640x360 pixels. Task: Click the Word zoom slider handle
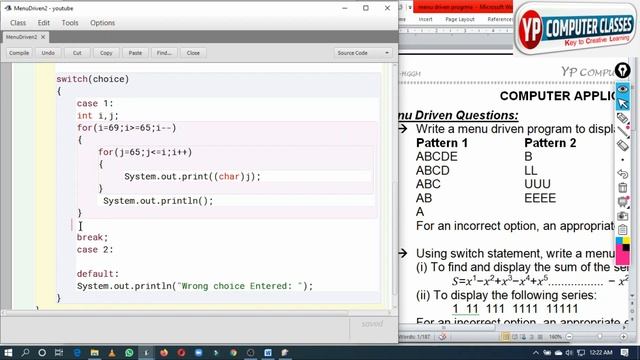[x=600, y=337]
